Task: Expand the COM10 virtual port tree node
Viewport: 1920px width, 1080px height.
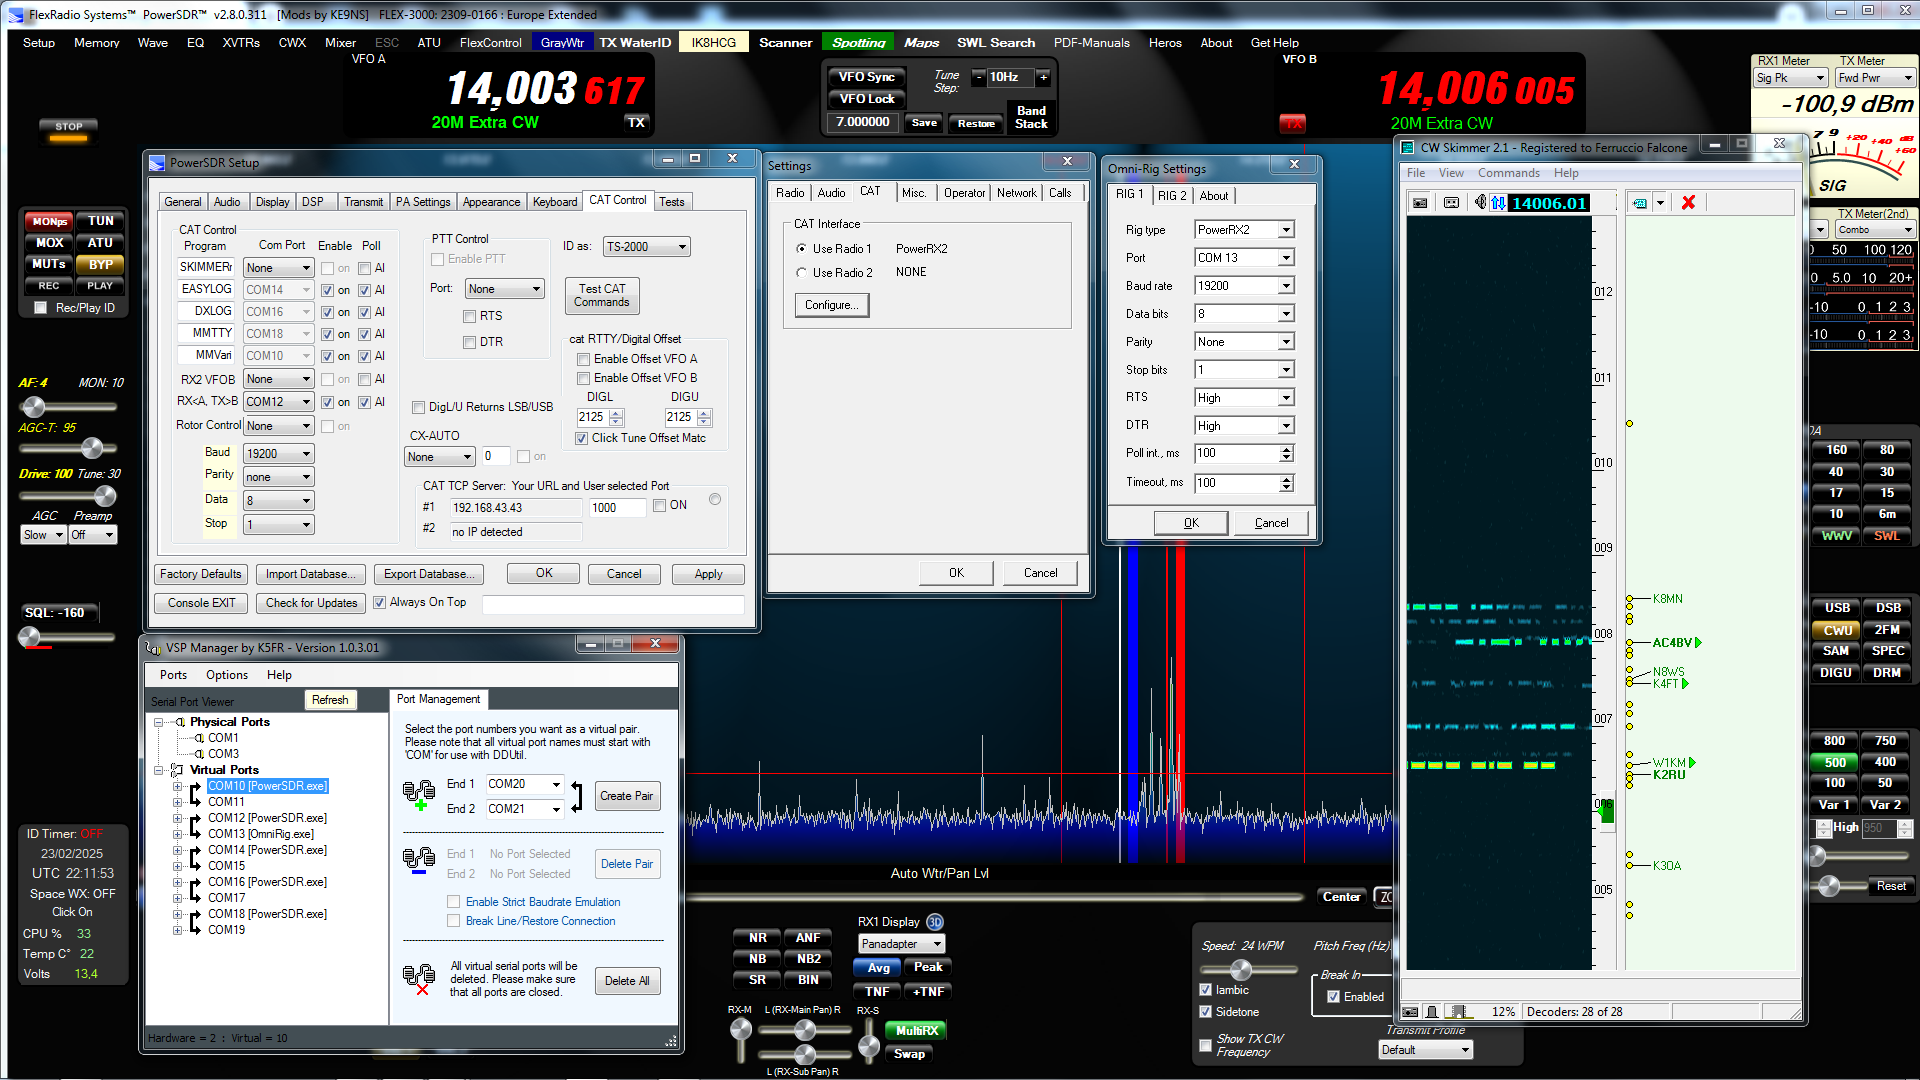Action: [177, 786]
